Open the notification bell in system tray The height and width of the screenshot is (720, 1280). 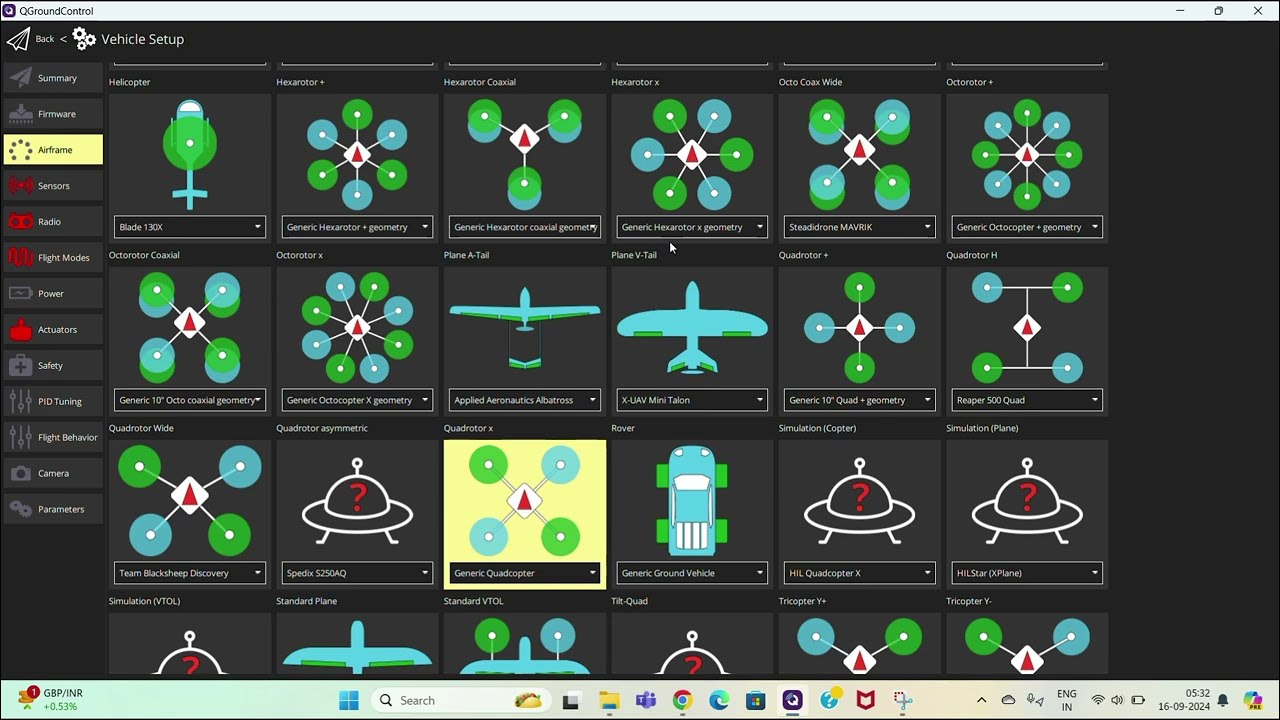(1222, 700)
